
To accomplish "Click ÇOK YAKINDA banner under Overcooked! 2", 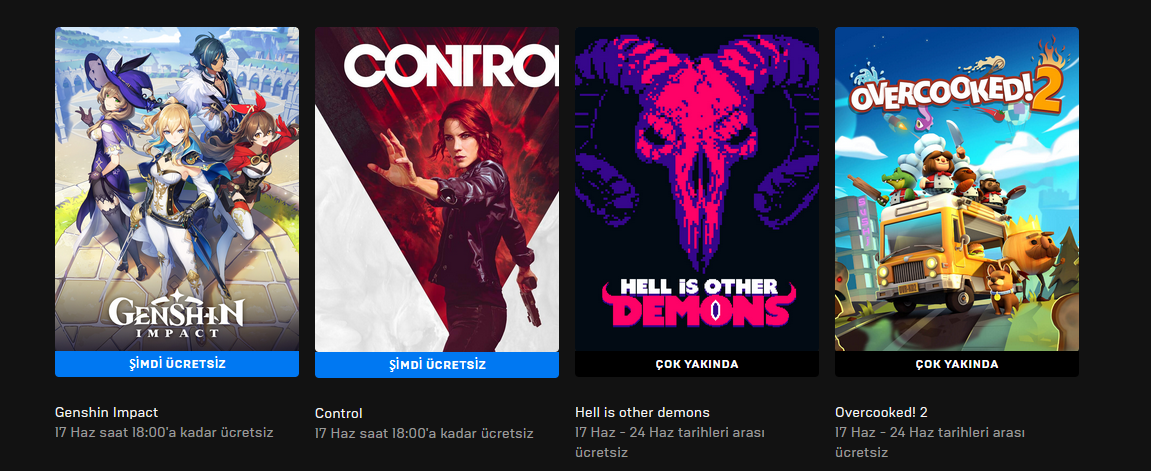I will point(956,364).
